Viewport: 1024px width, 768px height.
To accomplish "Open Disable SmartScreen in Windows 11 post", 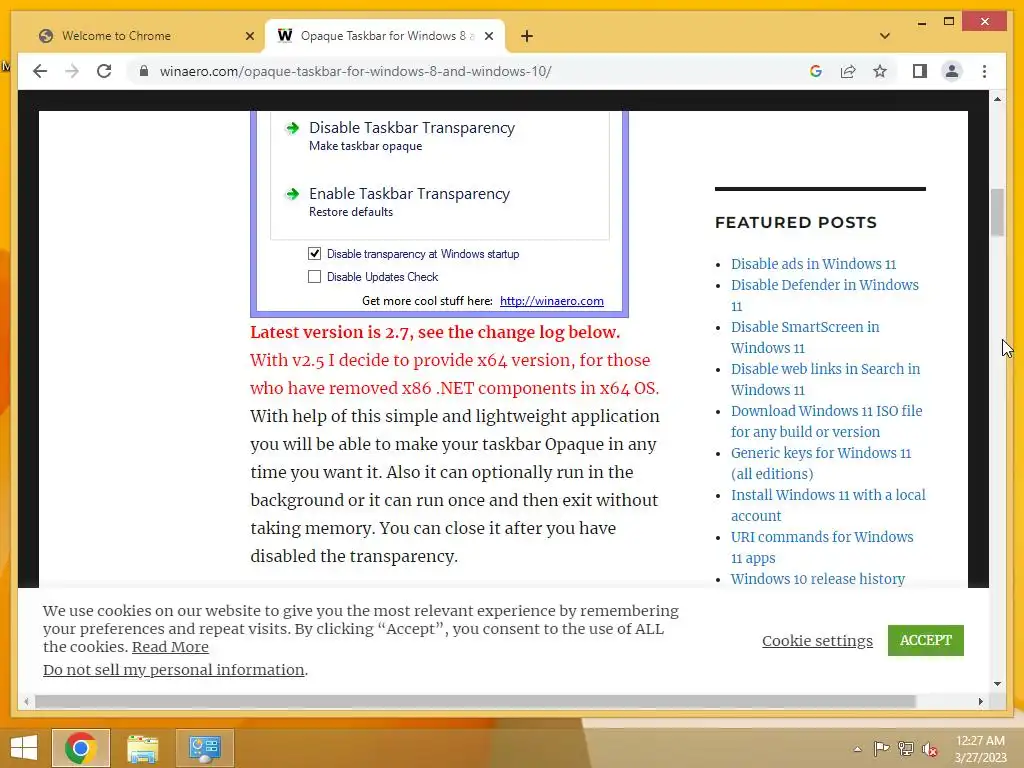I will tap(805, 337).
